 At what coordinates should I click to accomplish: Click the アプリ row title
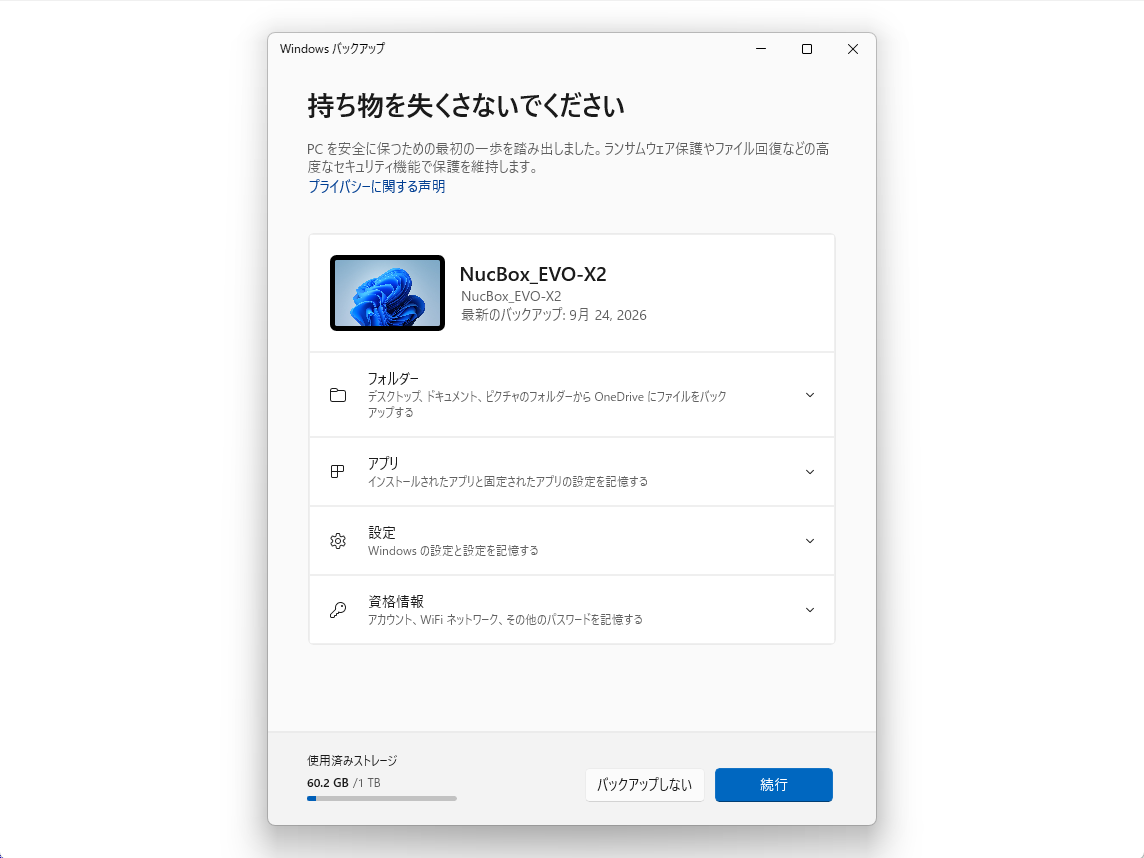point(383,463)
